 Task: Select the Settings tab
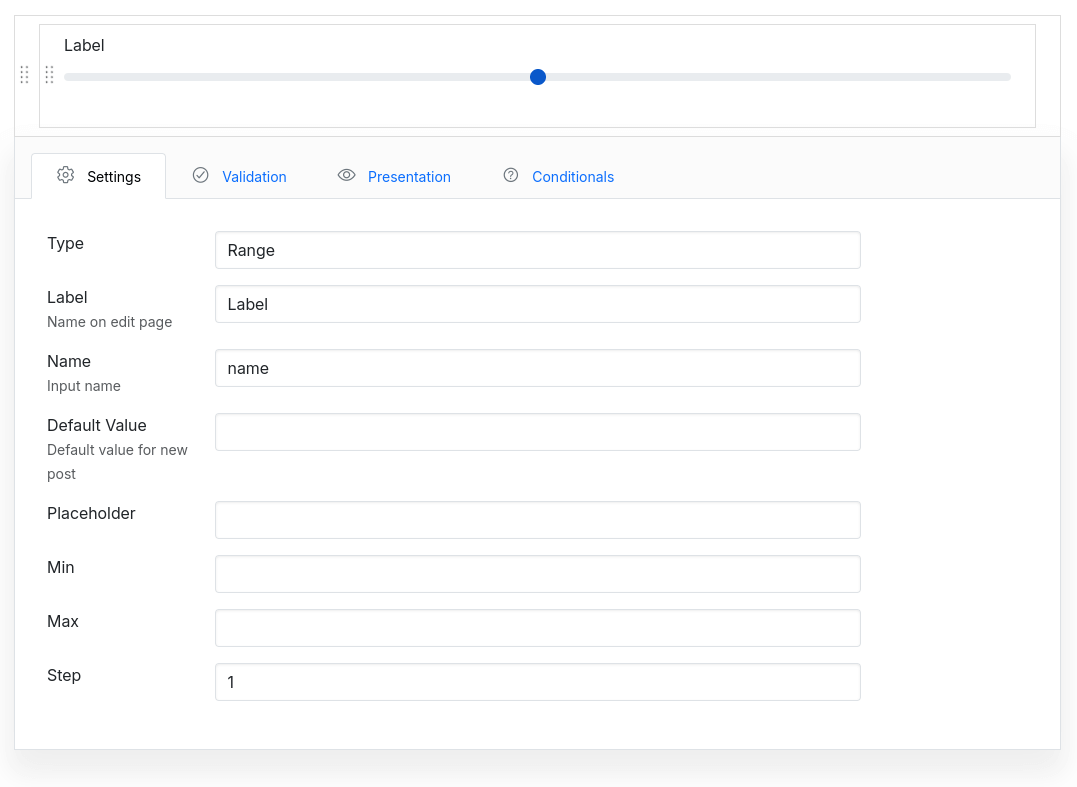pos(113,177)
